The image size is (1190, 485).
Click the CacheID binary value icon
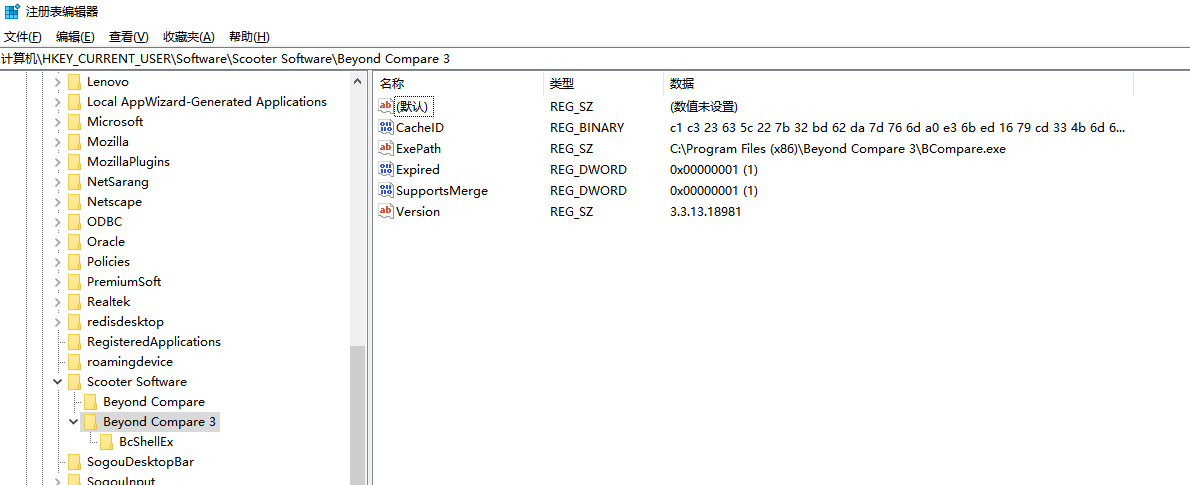pyautogui.click(x=386, y=128)
